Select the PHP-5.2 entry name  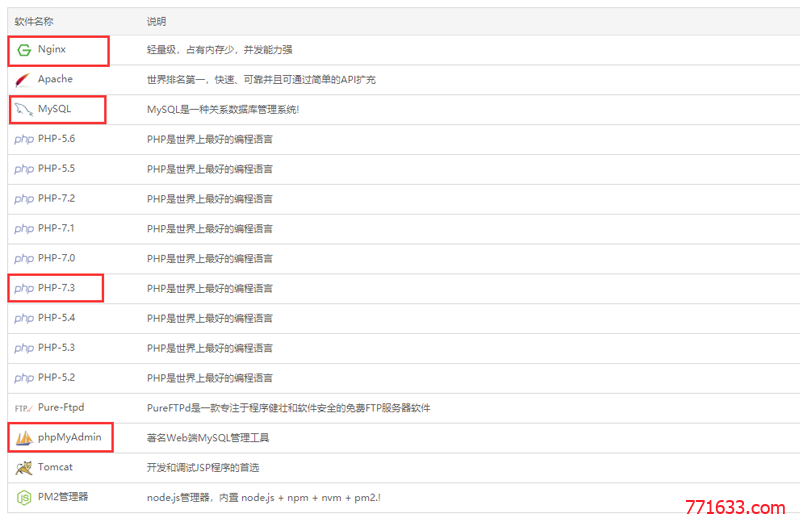point(56,378)
